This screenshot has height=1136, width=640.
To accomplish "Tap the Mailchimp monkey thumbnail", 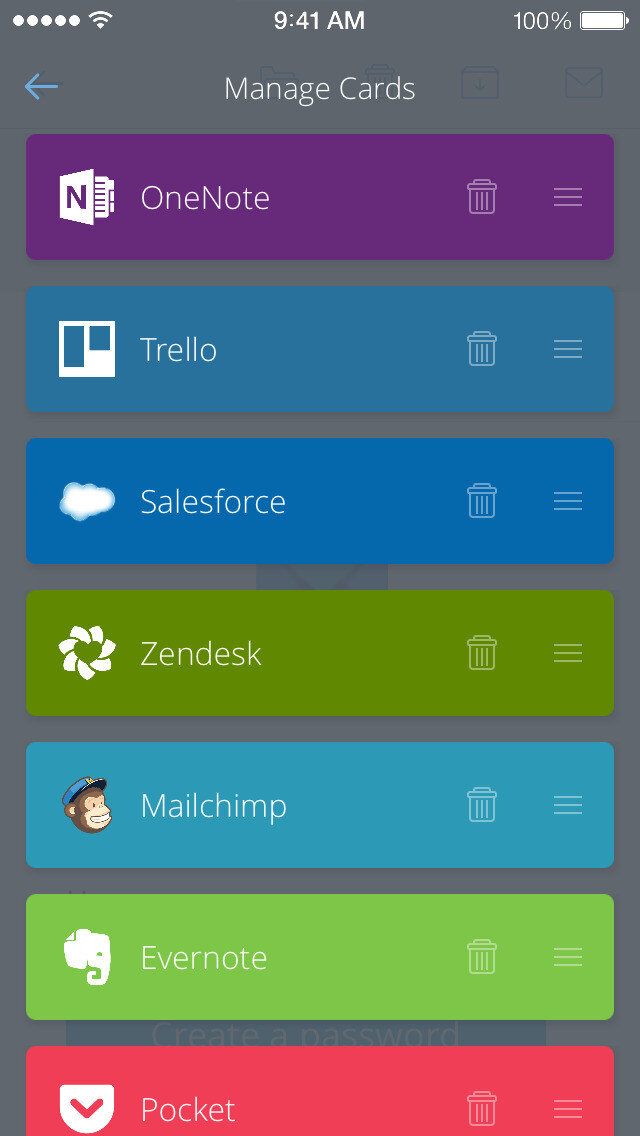I will tap(87, 805).
